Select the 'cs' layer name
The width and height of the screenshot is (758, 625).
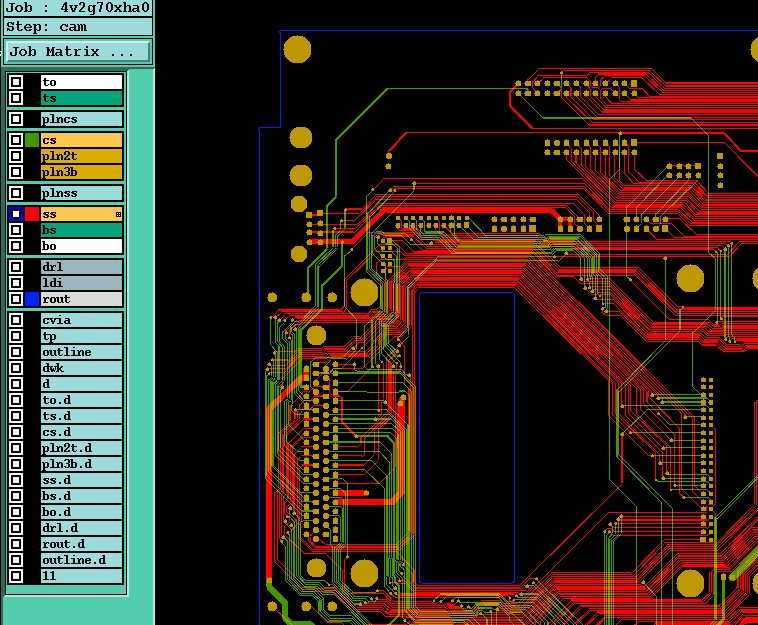(x=81, y=140)
